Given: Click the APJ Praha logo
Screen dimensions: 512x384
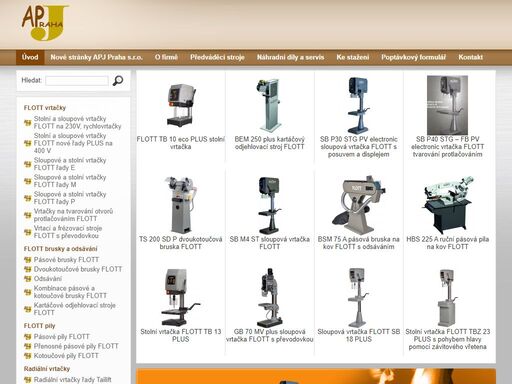Looking at the screenshot, I should pos(45,23).
